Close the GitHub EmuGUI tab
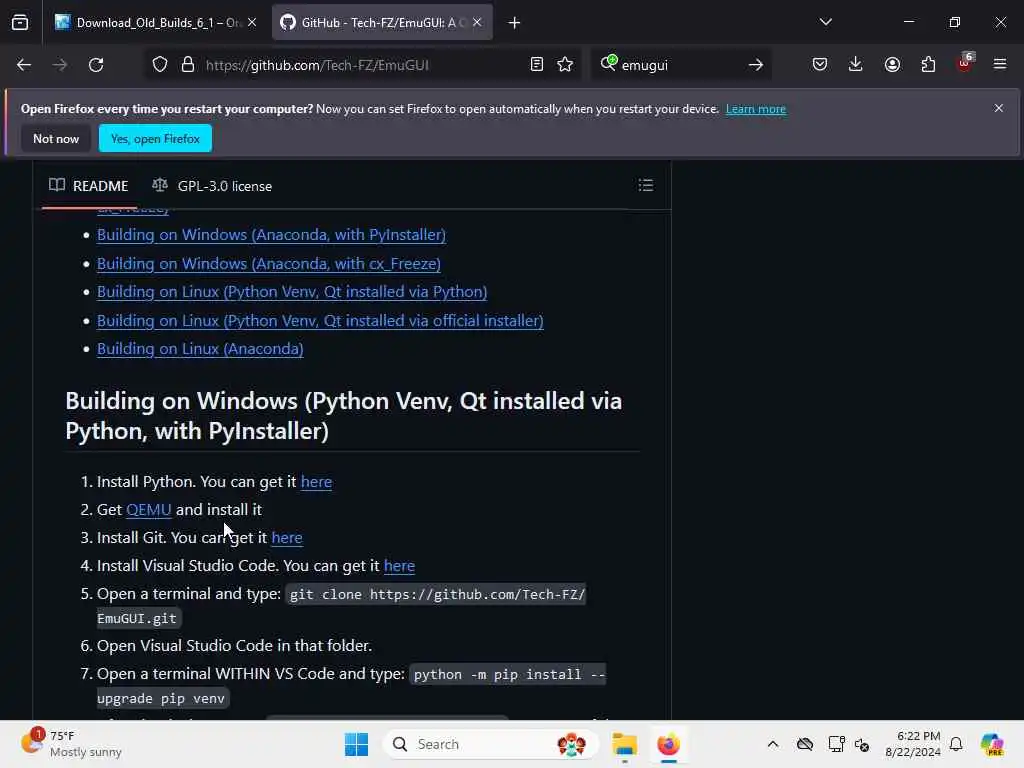 [x=477, y=23]
